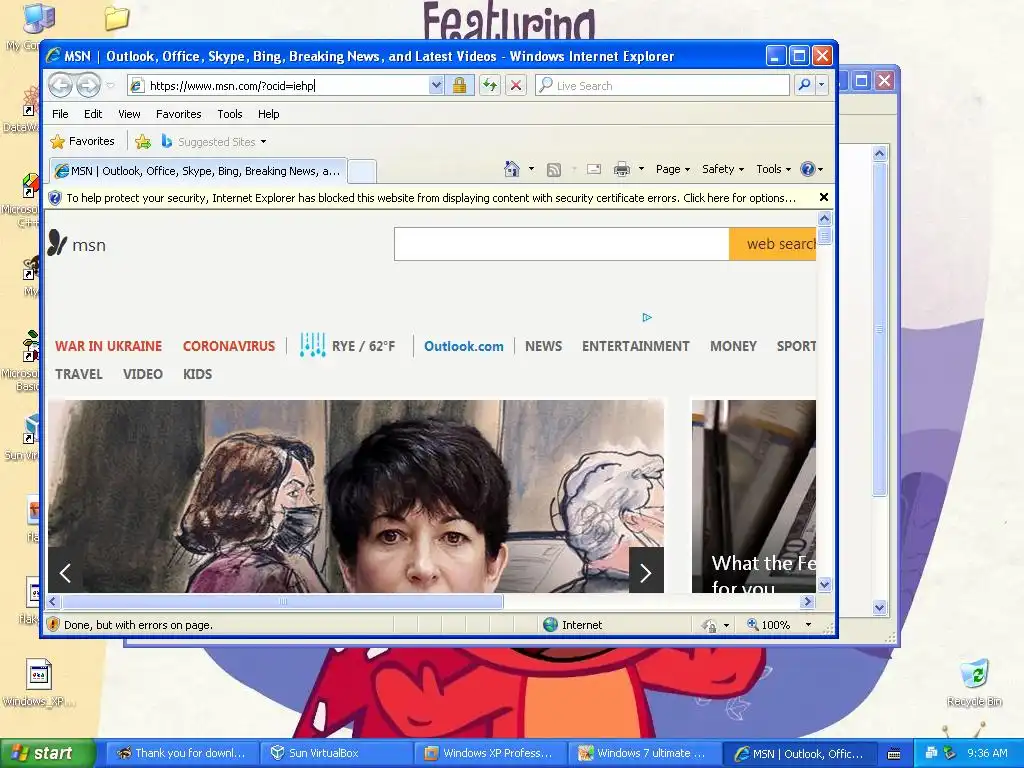Open the Favorites menu in the menu bar
The width and height of the screenshot is (1024, 768).
(x=178, y=114)
